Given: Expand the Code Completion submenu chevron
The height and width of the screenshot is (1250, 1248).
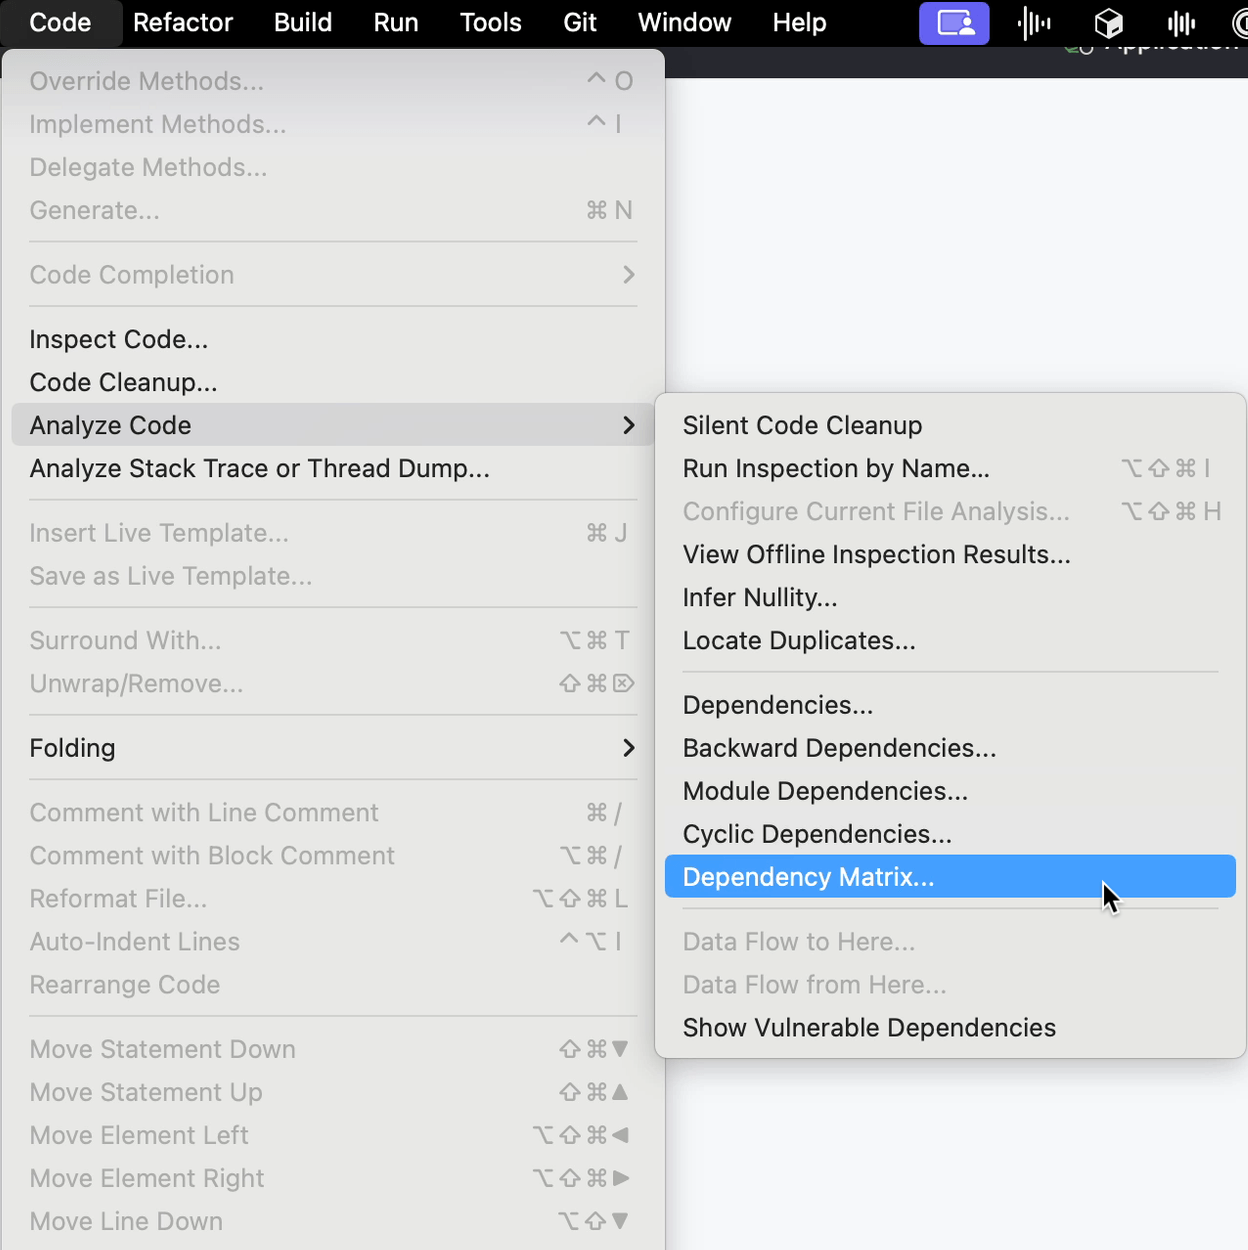Looking at the screenshot, I should (x=628, y=275).
